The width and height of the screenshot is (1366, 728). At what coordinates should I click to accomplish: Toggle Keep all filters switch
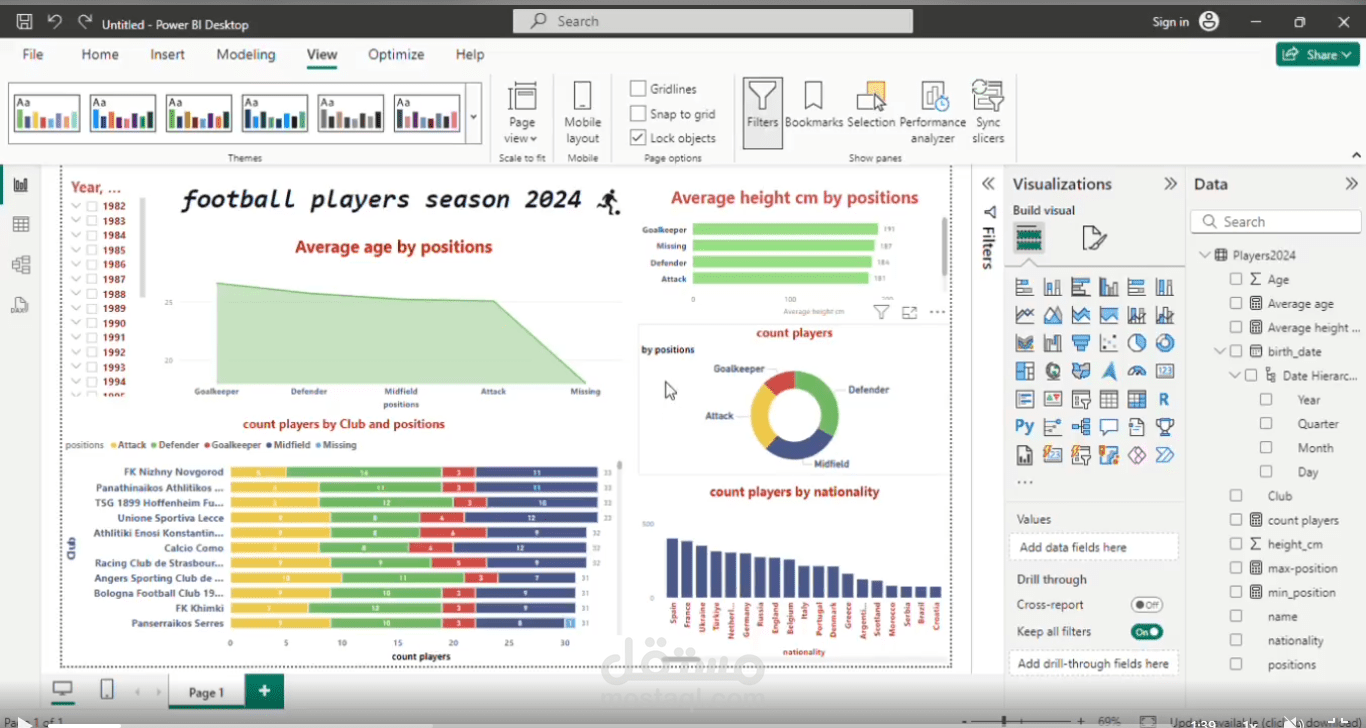1146,632
